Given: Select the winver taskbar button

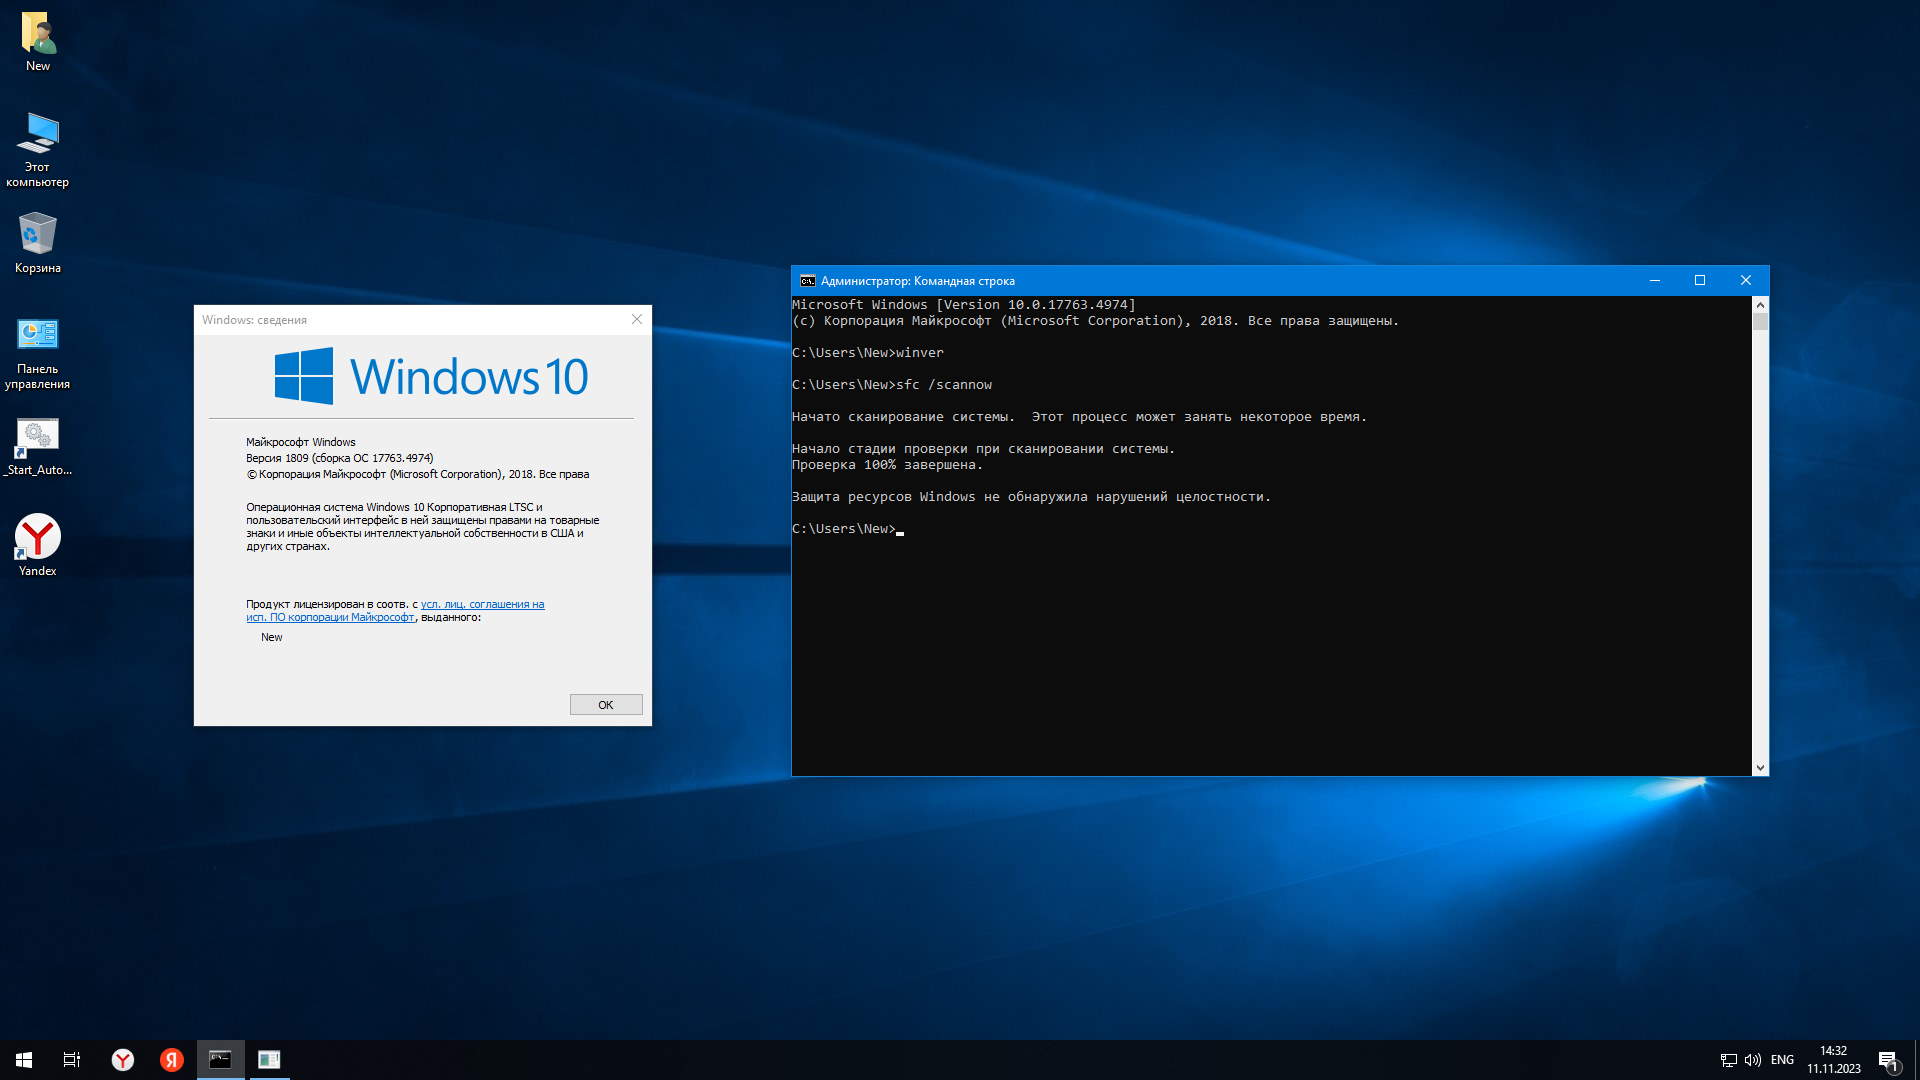Looking at the screenshot, I should [x=269, y=1060].
